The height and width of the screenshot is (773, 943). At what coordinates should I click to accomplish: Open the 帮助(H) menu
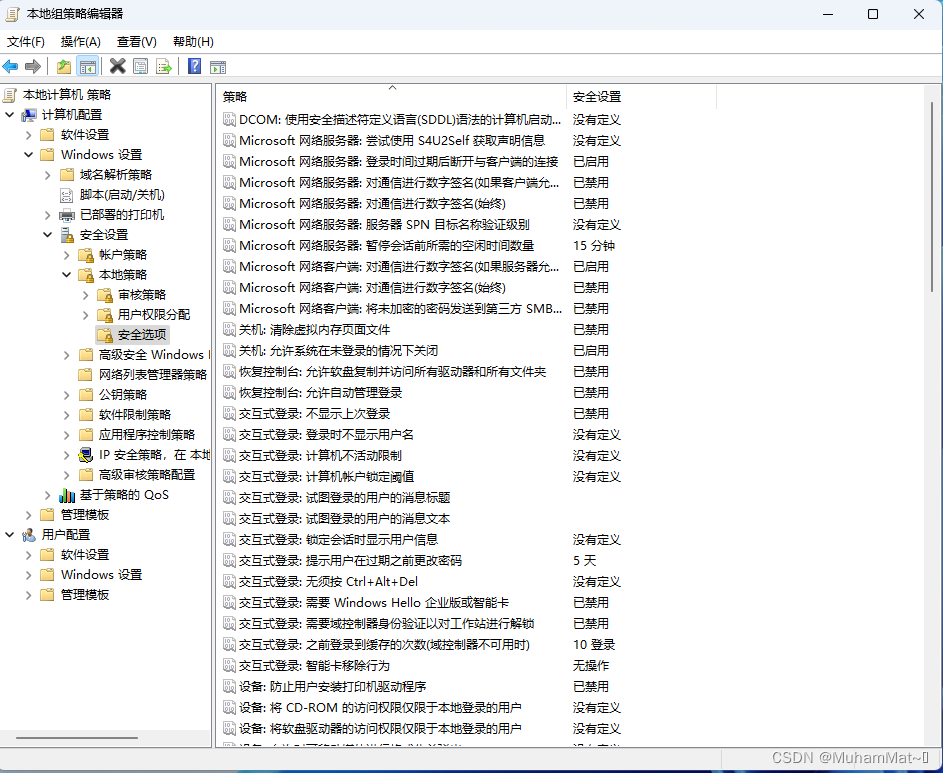point(193,42)
